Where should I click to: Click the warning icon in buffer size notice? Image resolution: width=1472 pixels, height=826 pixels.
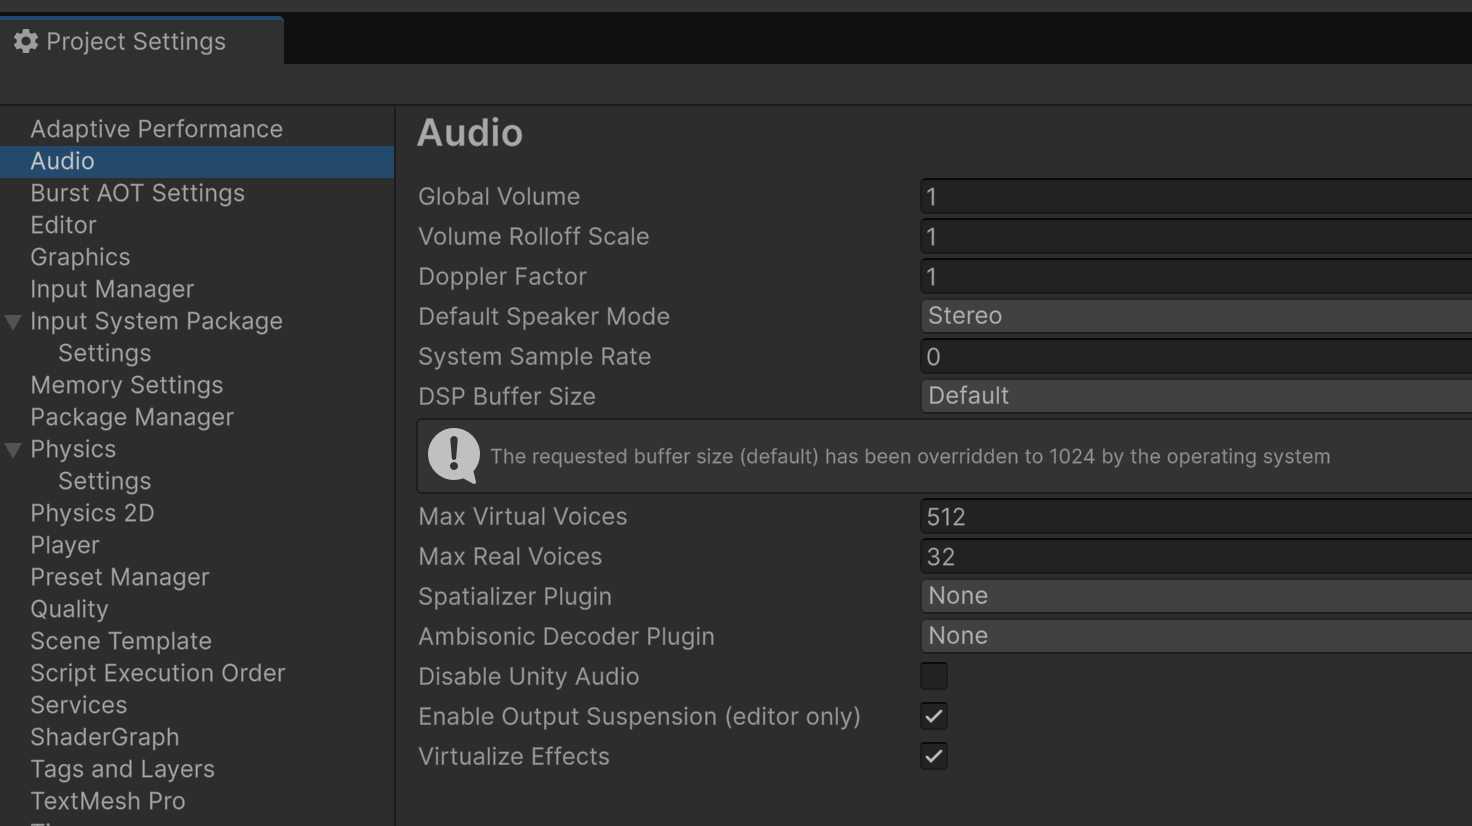point(454,456)
